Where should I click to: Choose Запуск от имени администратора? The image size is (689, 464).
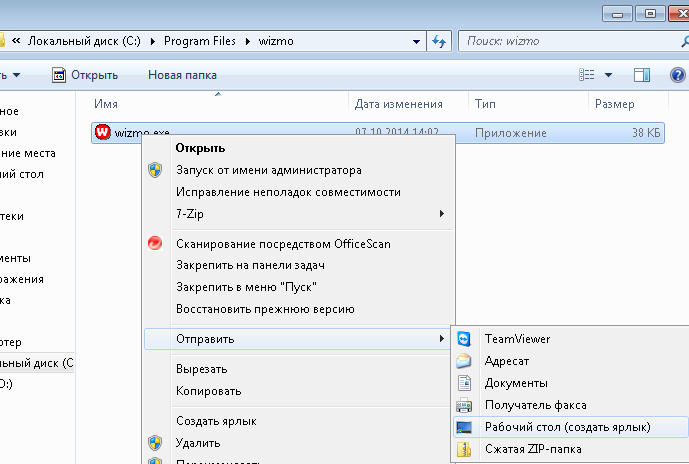click(268, 170)
